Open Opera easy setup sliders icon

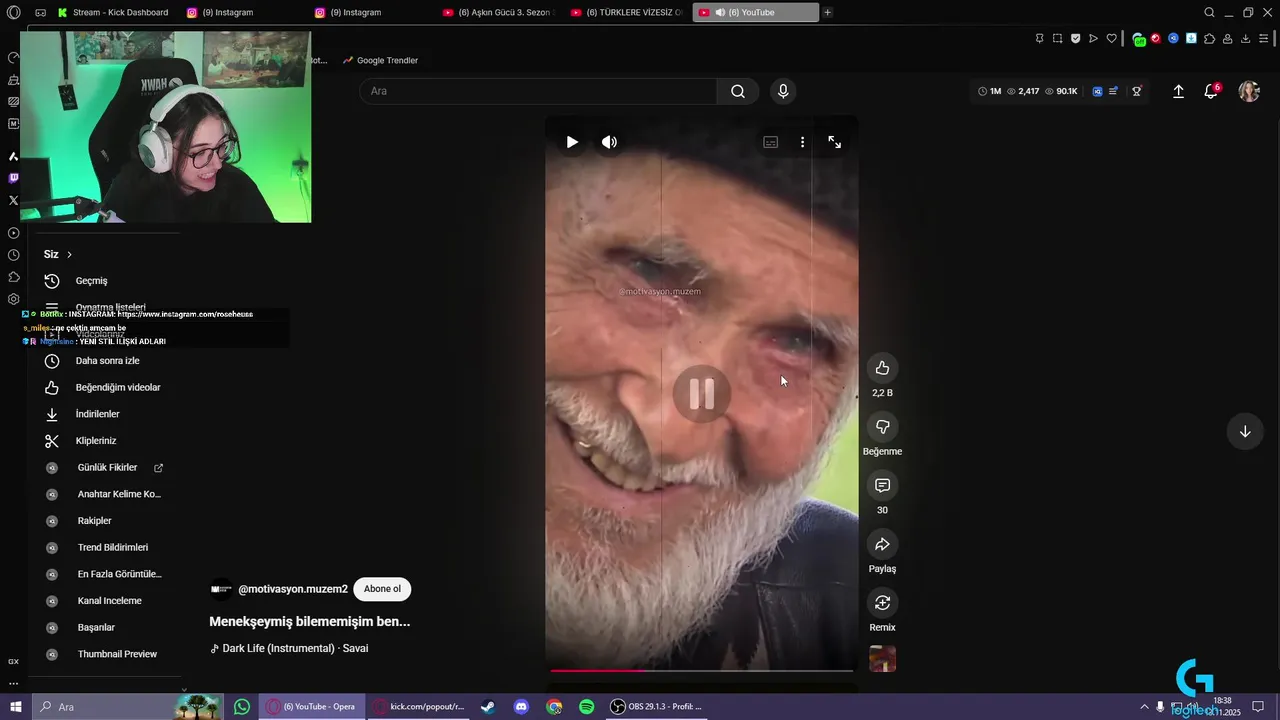[x=1264, y=38]
